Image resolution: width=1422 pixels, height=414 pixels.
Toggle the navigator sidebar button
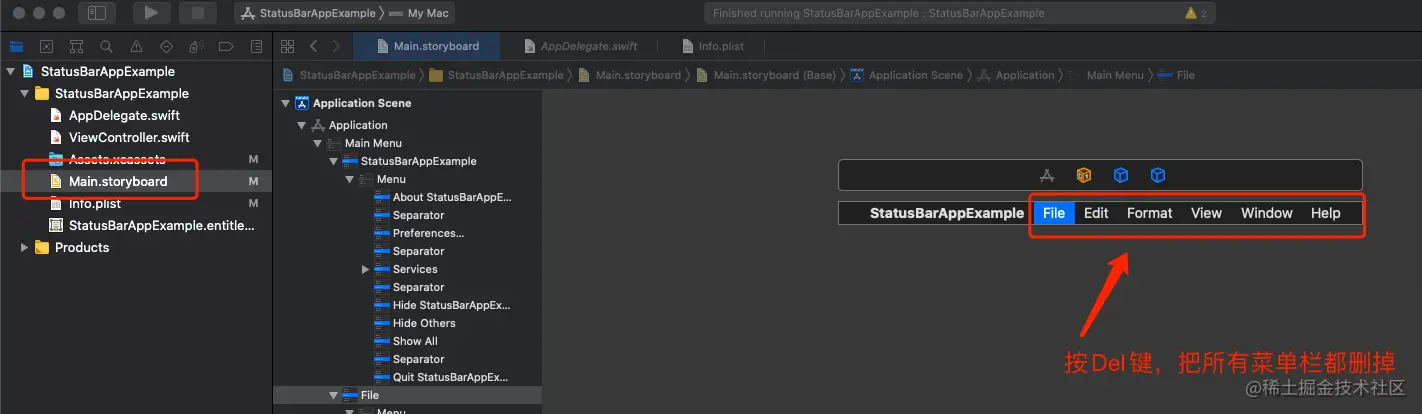tap(96, 13)
